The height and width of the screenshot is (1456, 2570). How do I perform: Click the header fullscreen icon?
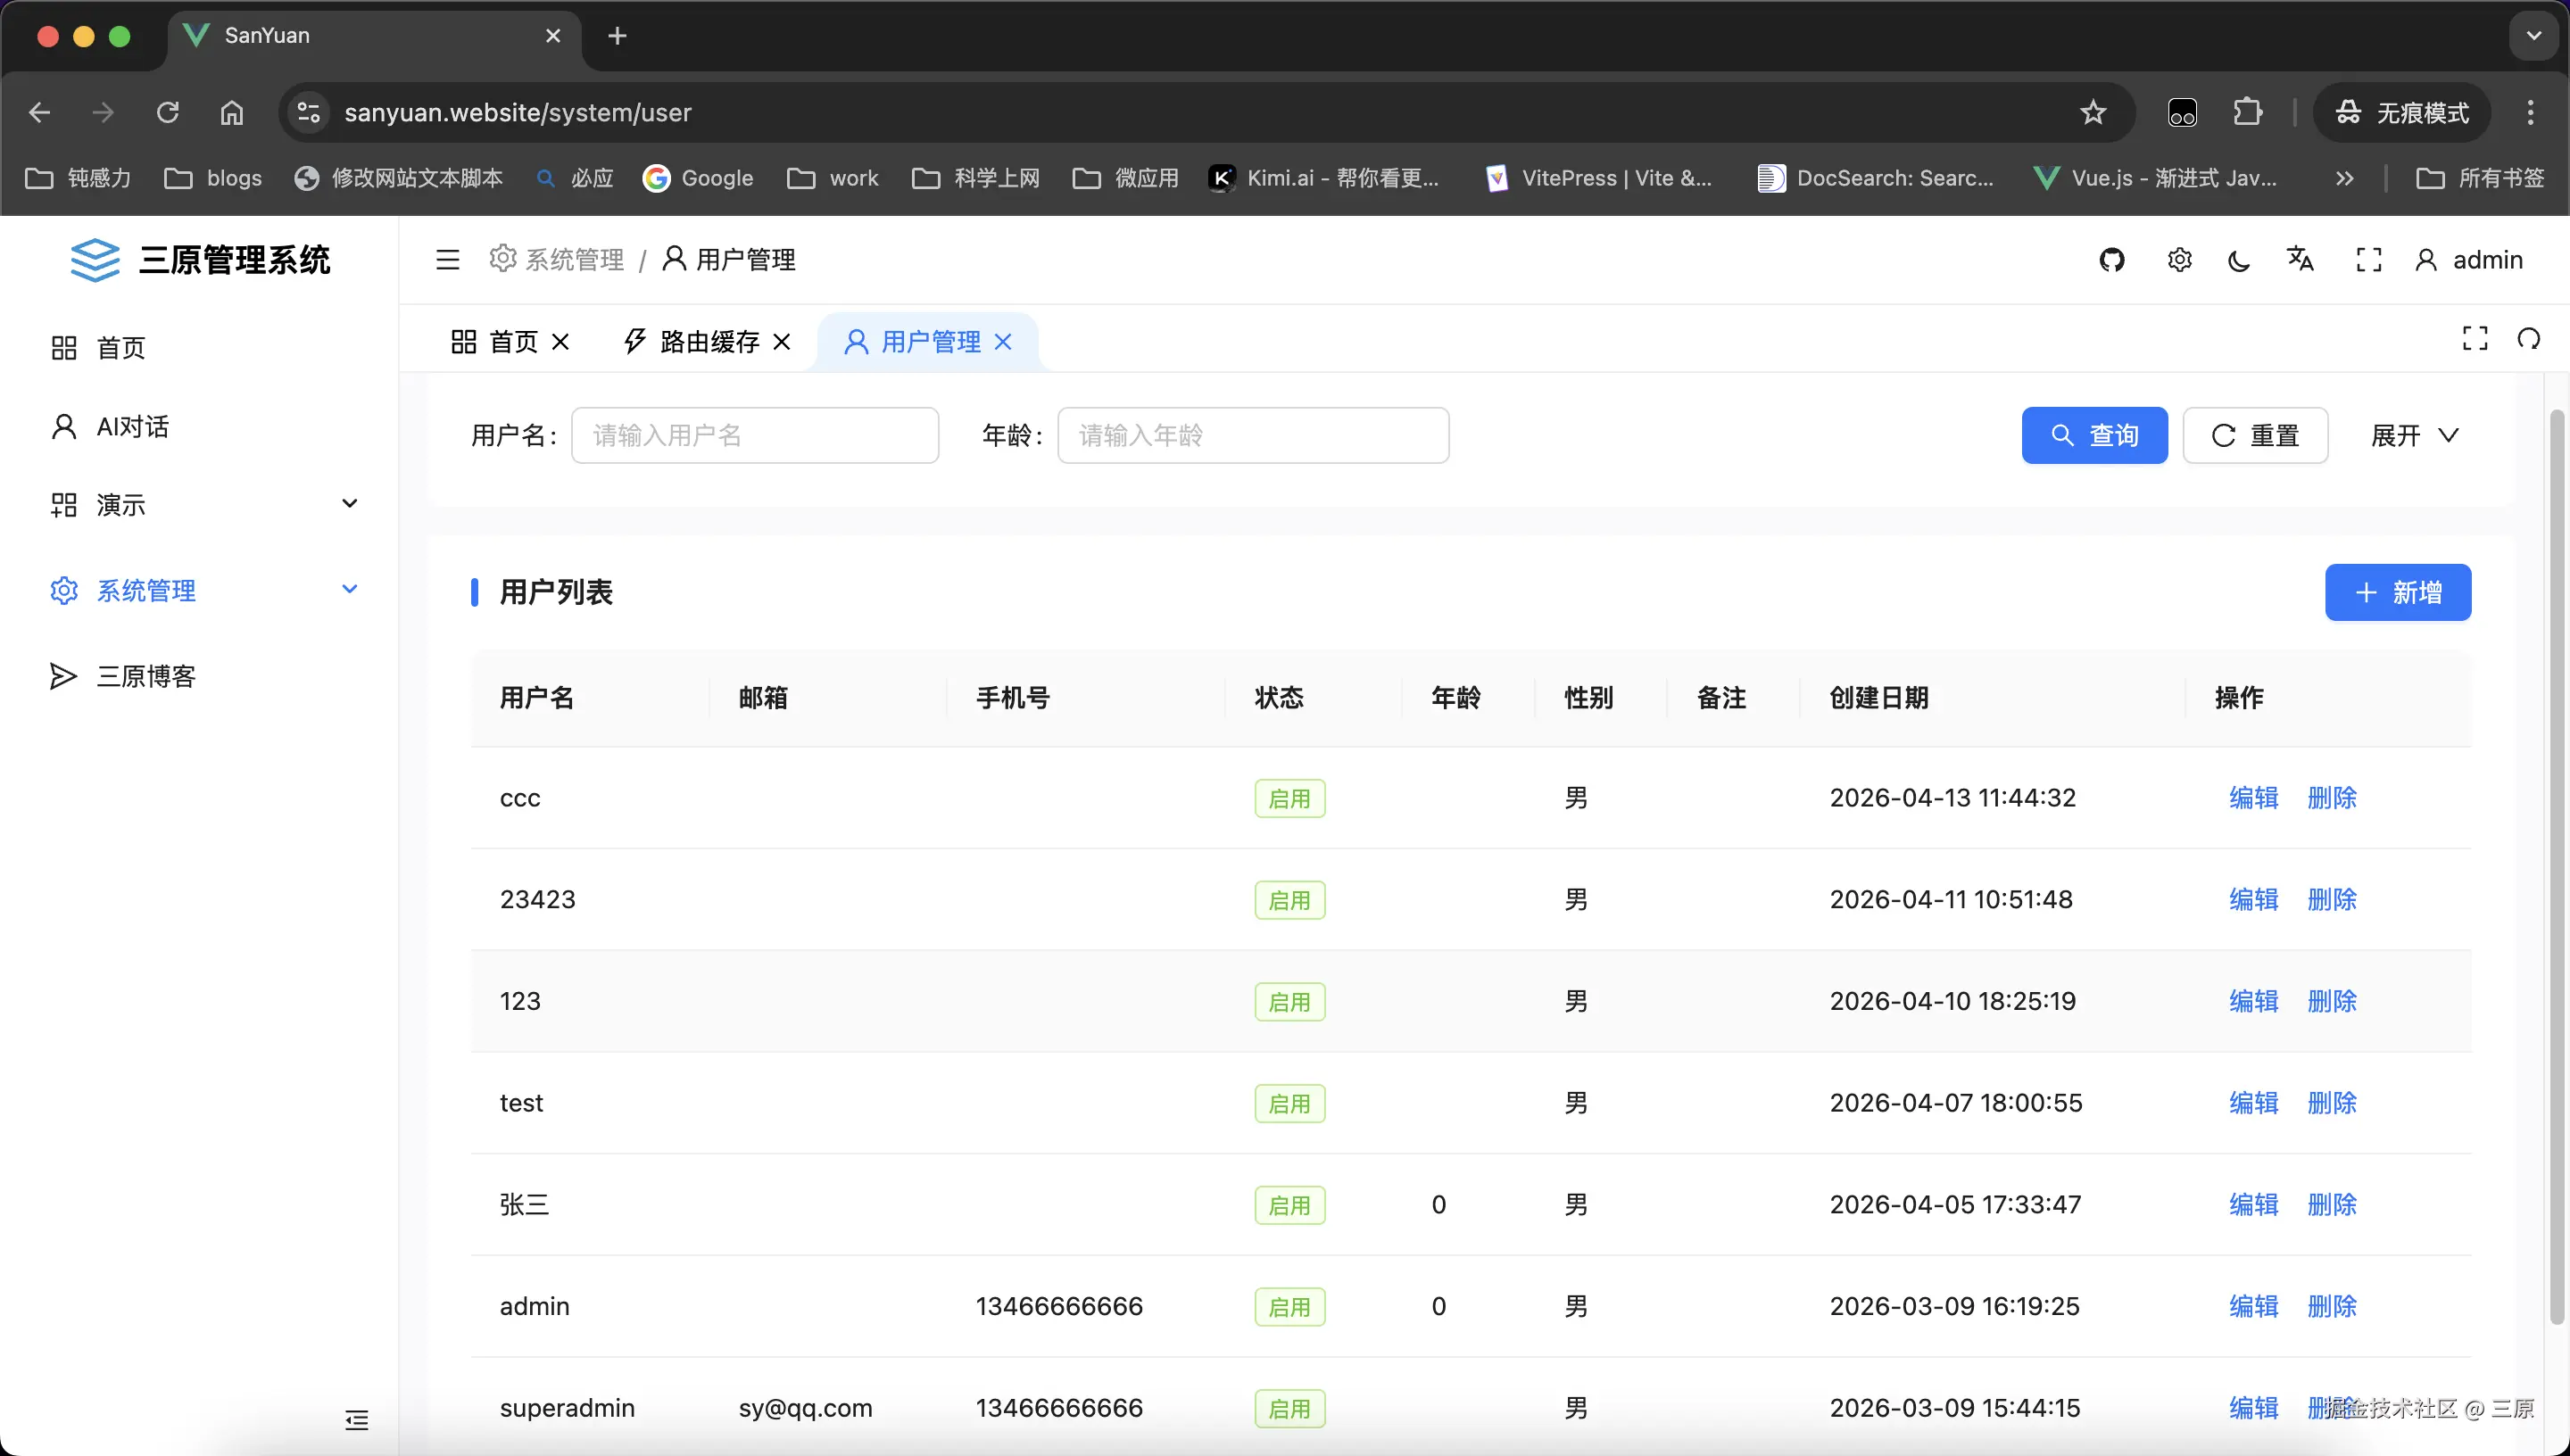[2368, 260]
